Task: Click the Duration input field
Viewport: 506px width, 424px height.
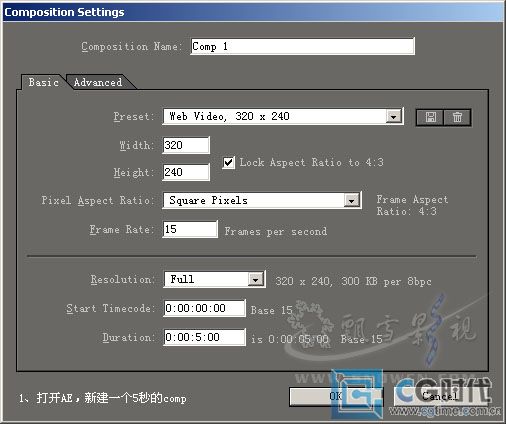Action: pyautogui.click(x=204, y=337)
